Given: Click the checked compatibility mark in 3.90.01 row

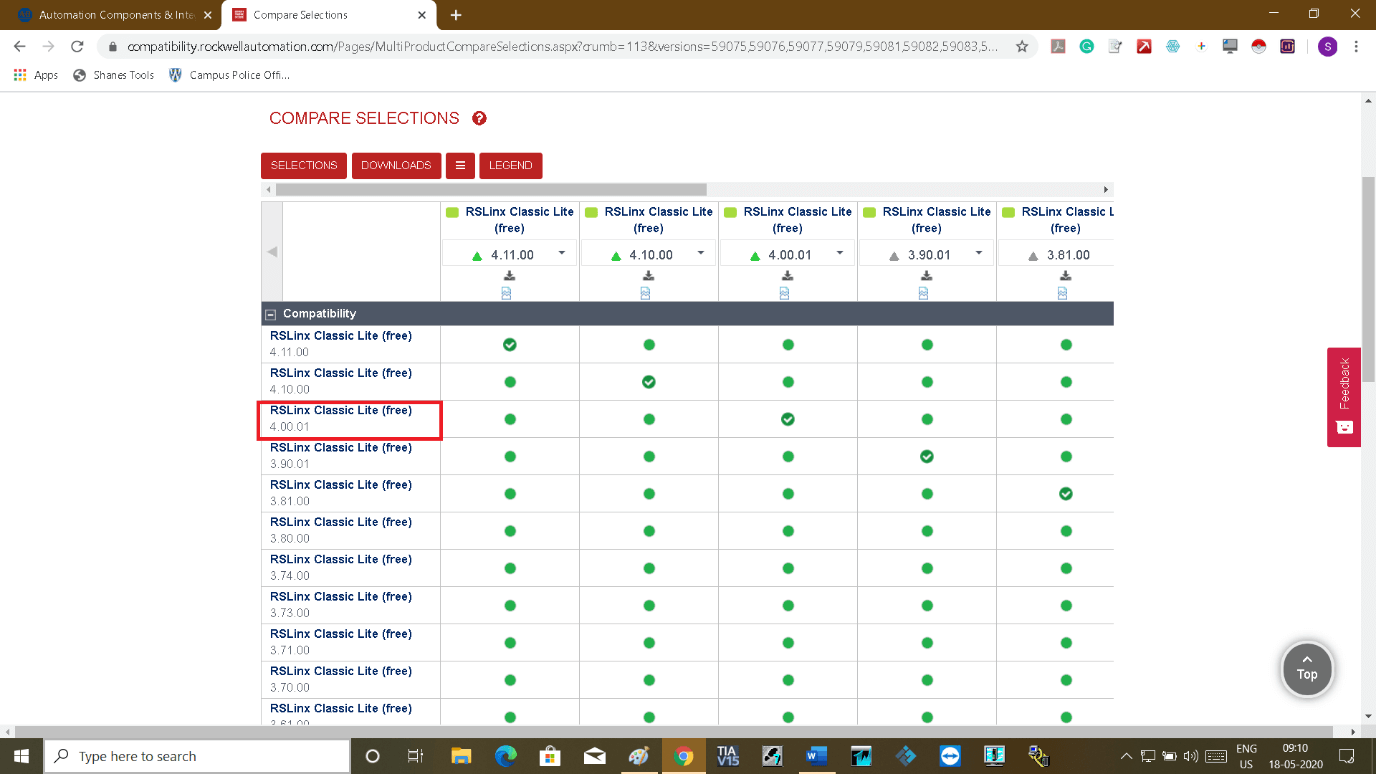Looking at the screenshot, I should coord(927,456).
